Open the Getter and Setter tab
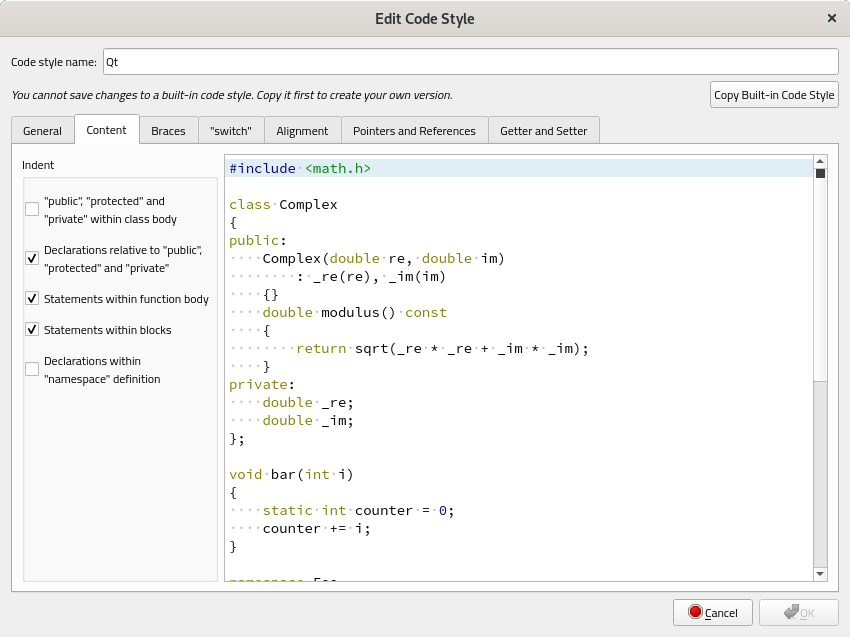The height and width of the screenshot is (637, 850). [544, 131]
